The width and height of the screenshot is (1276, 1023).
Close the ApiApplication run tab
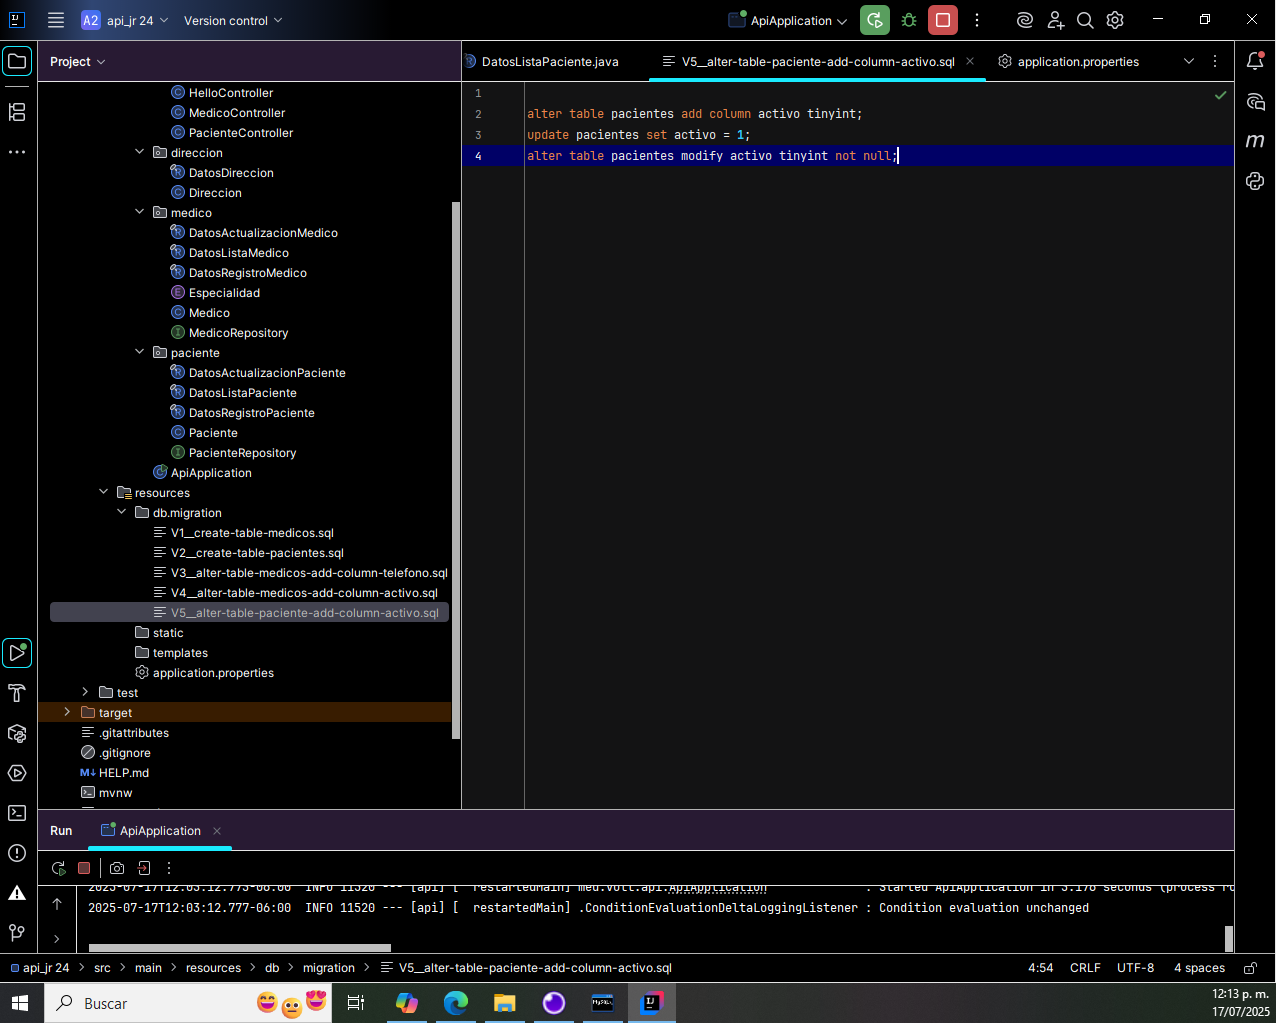coord(217,831)
